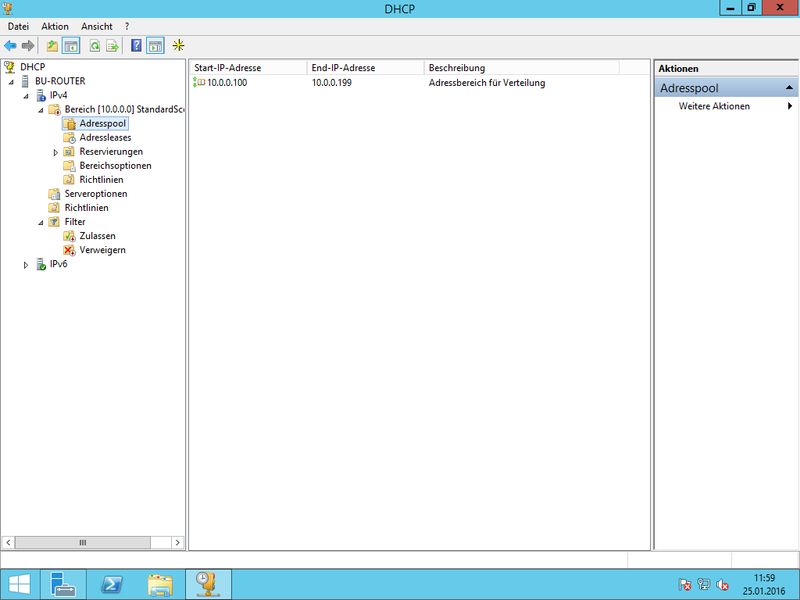Select the 10.0.0.100 address range row
This screenshot has height=600, width=800.
226,83
